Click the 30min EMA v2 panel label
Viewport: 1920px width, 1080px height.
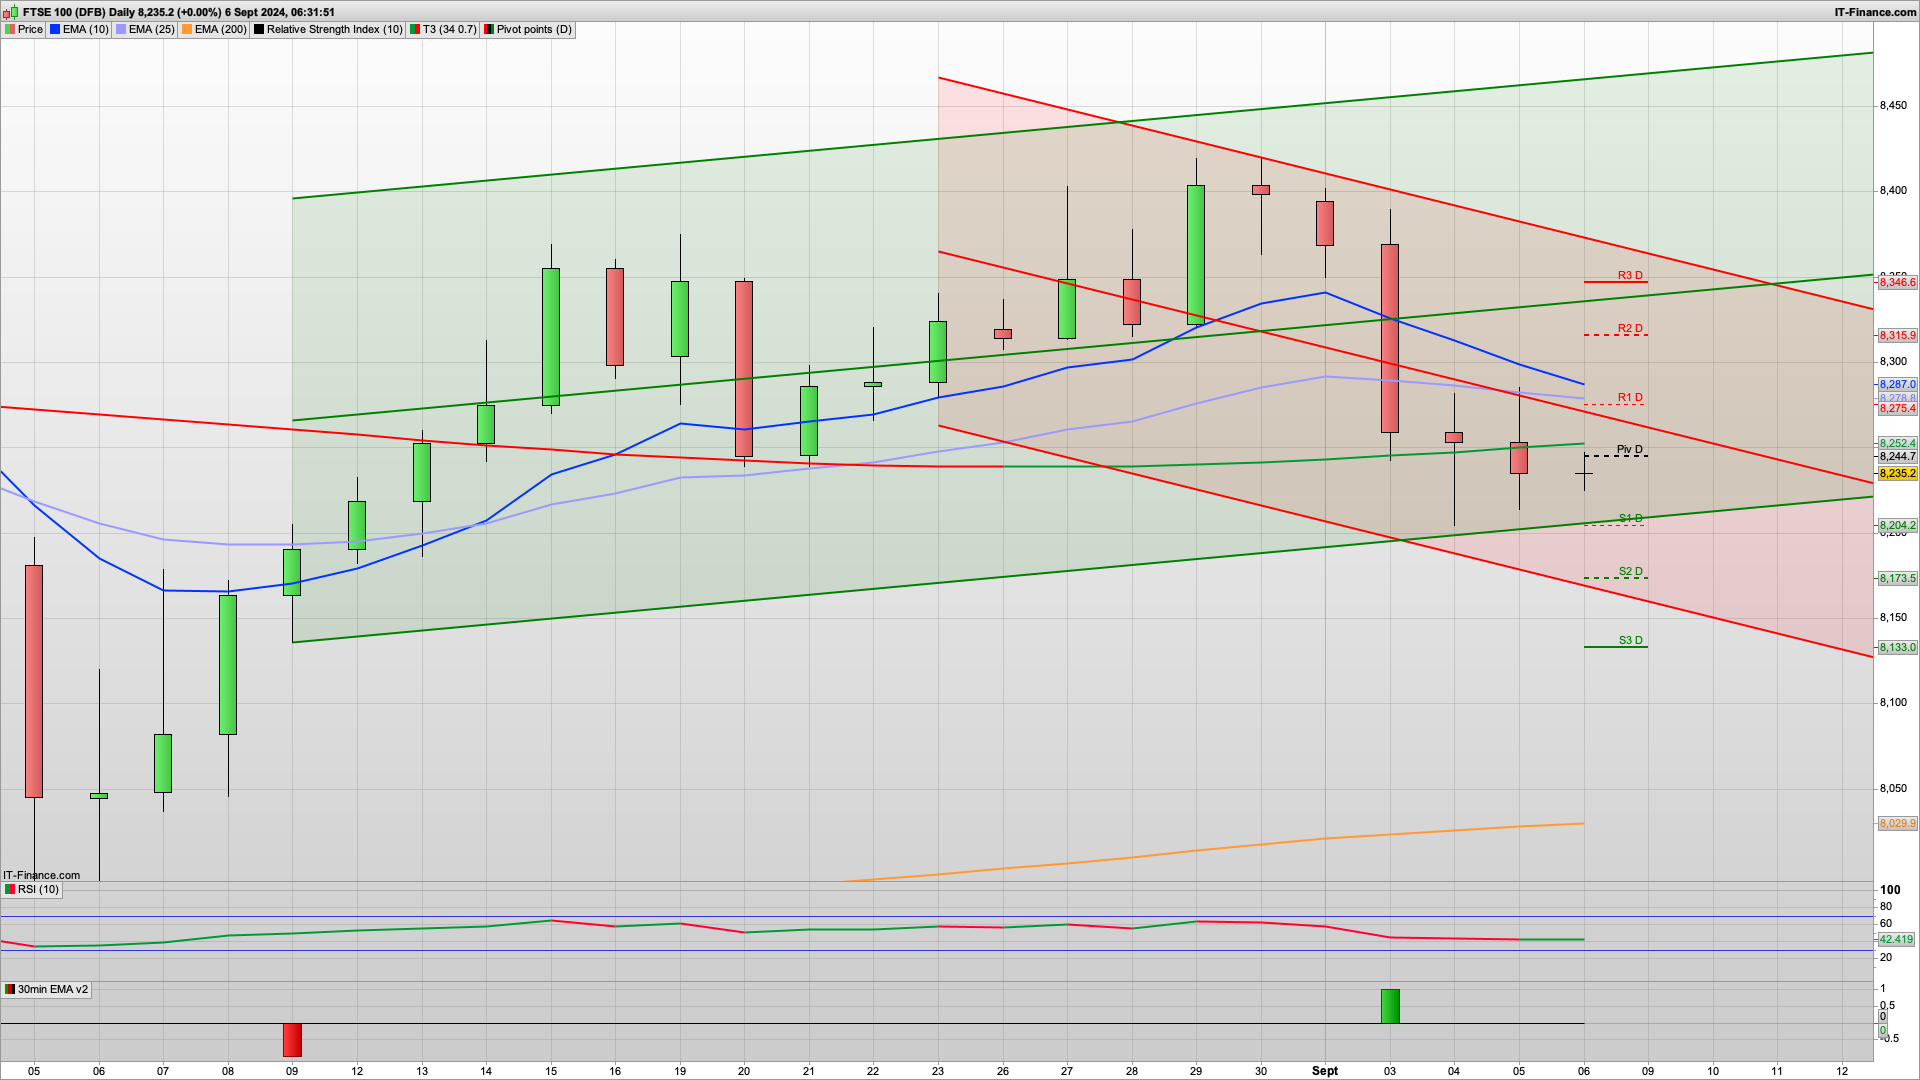46,989
